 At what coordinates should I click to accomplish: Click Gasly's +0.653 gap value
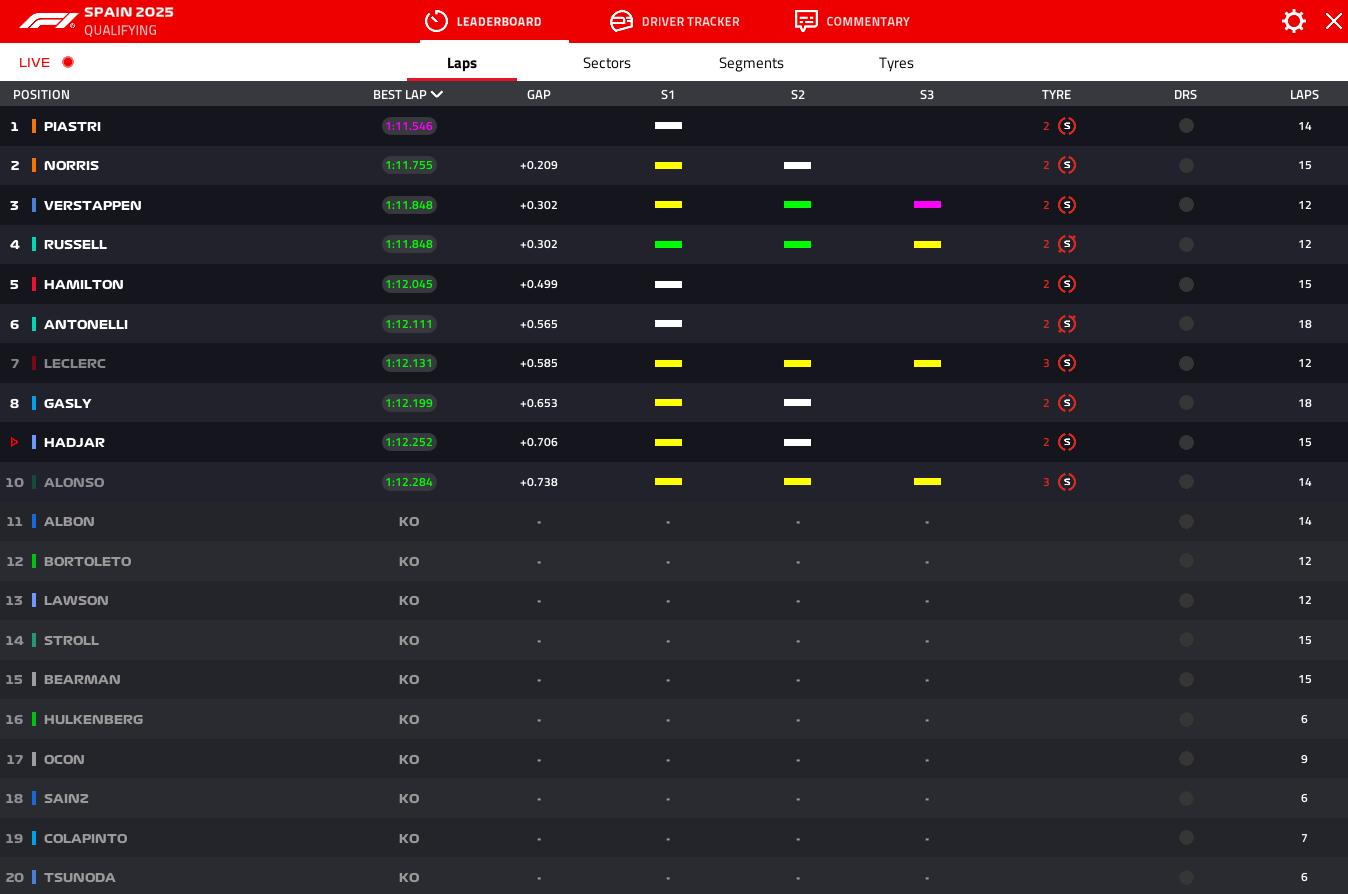point(539,403)
